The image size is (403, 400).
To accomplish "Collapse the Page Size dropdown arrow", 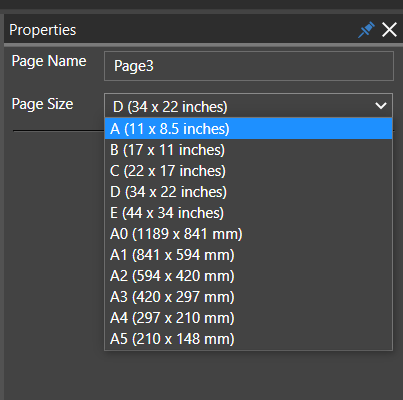I will [x=381, y=106].
